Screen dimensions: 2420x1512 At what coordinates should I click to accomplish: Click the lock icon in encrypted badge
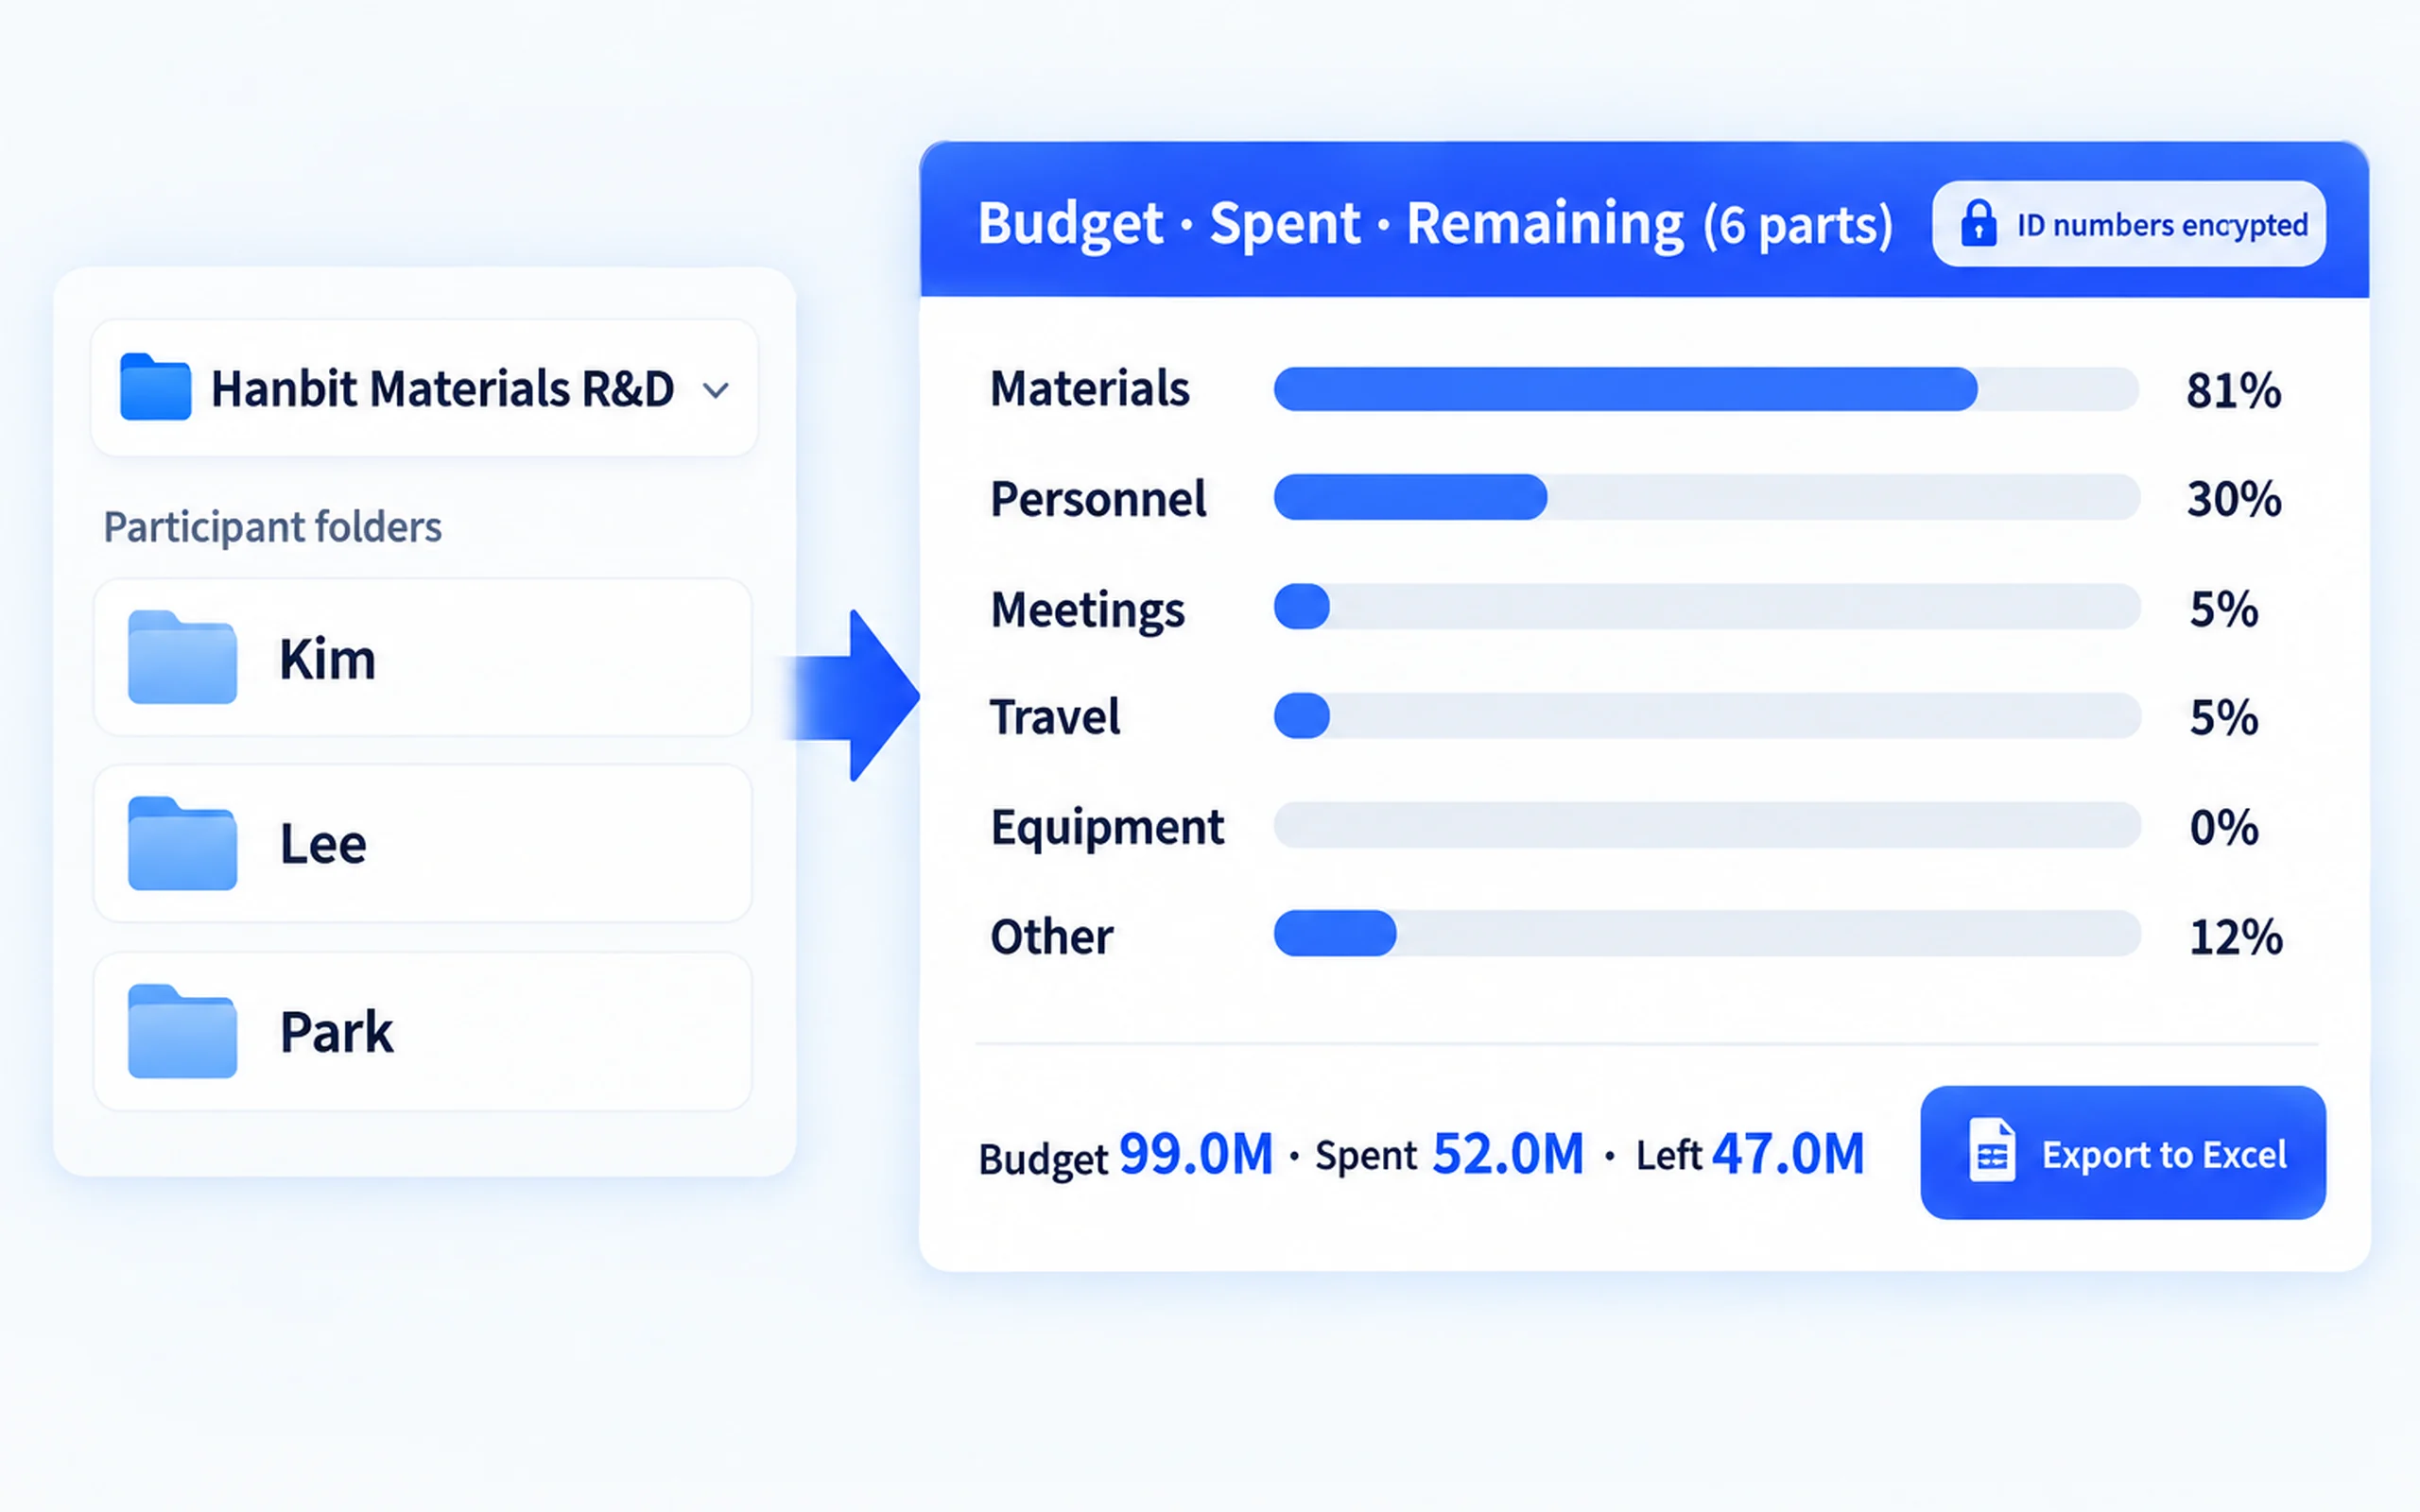[1978, 223]
